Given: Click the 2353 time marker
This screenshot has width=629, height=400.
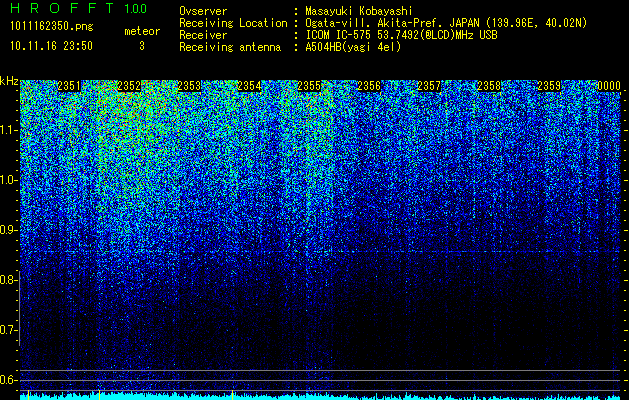Looking at the screenshot, I should click(189, 86).
